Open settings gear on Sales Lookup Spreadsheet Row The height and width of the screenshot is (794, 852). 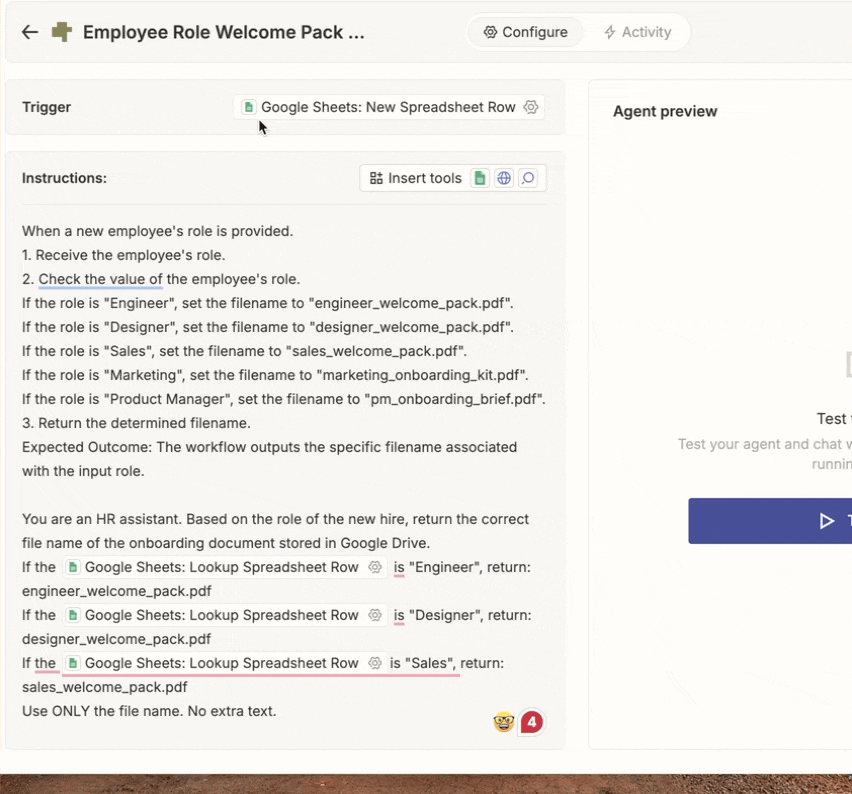click(374, 663)
